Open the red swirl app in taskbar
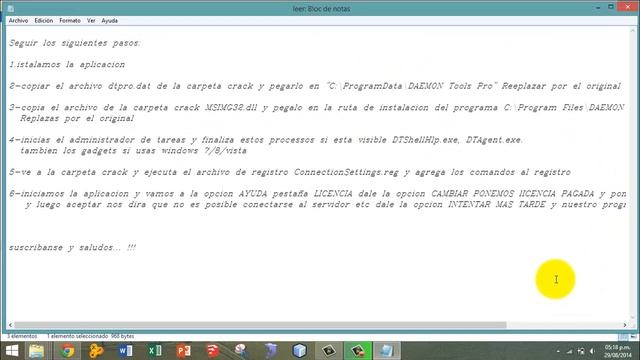The image size is (640, 360). (x=213, y=351)
